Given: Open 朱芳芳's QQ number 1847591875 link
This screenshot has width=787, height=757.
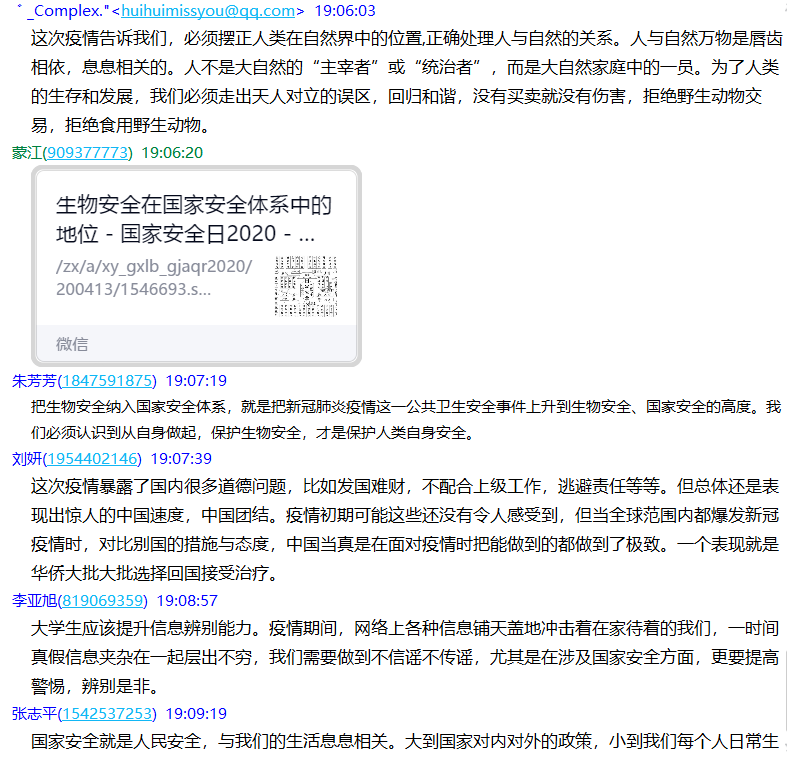Looking at the screenshot, I should 108,381.
